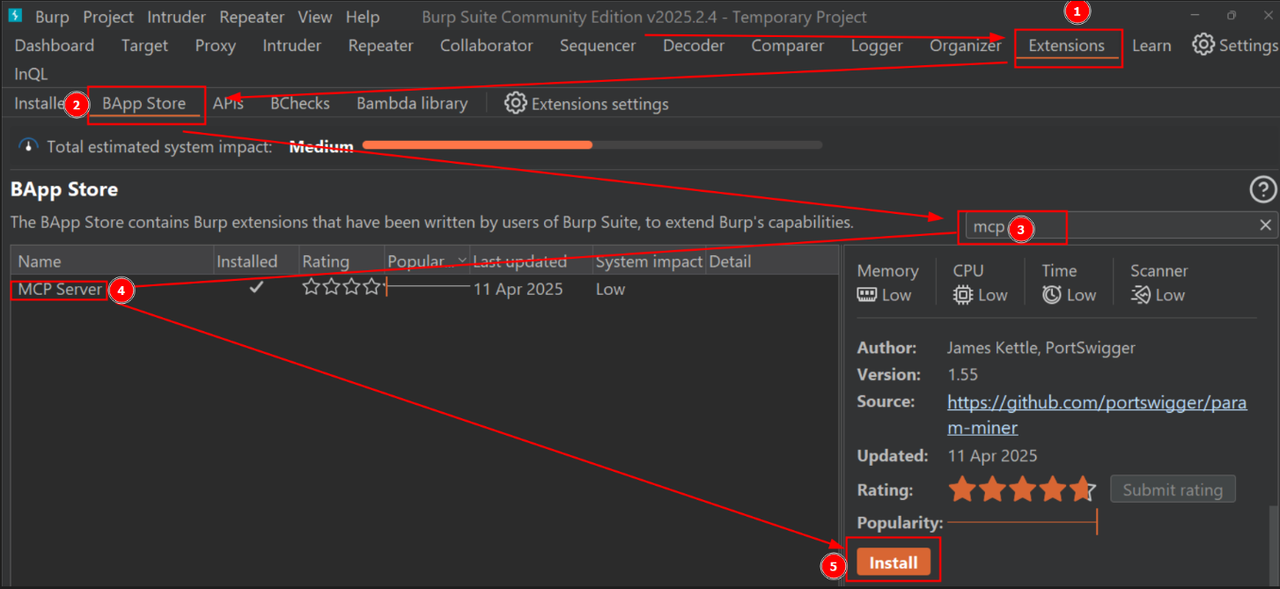Image resolution: width=1280 pixels, height=589 pixels.
Task: Sort by the Name column header
Action: 112,261
